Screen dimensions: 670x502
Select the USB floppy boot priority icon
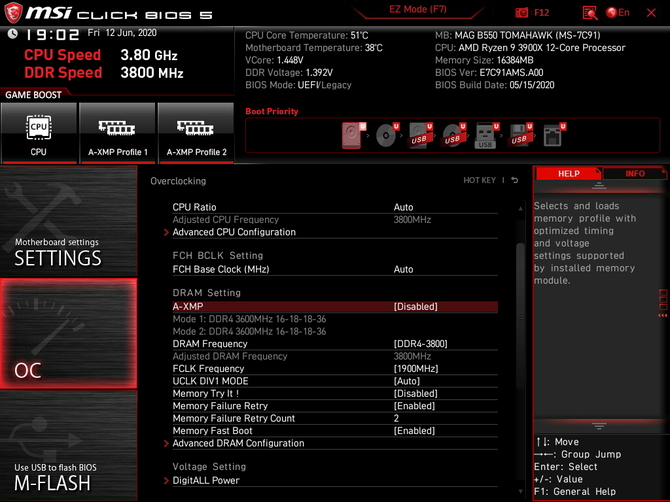pyautogui.click(x=520, y=135)
